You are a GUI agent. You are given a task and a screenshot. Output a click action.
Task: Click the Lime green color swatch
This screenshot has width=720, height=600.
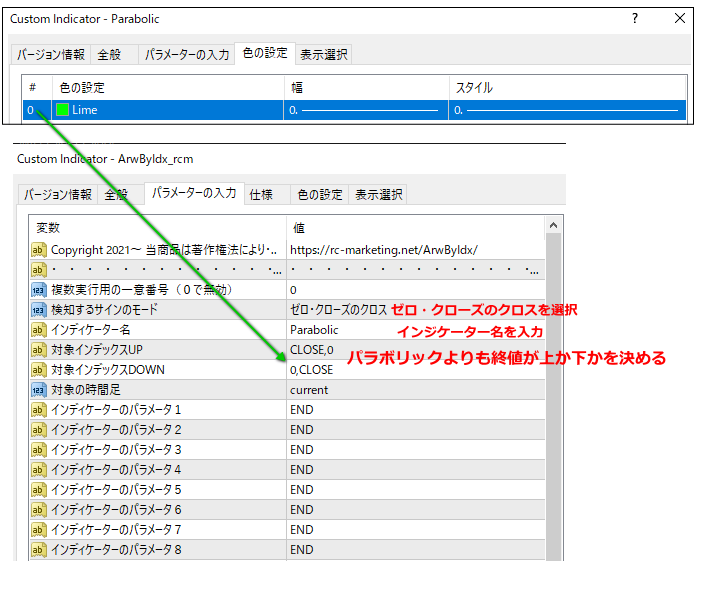pyautogui.click(x=62, y=110)
